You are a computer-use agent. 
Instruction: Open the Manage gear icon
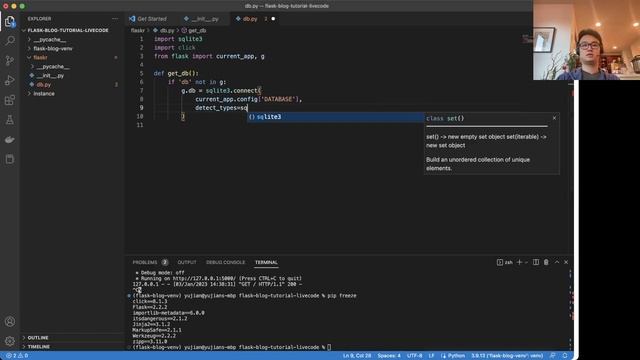10,341
